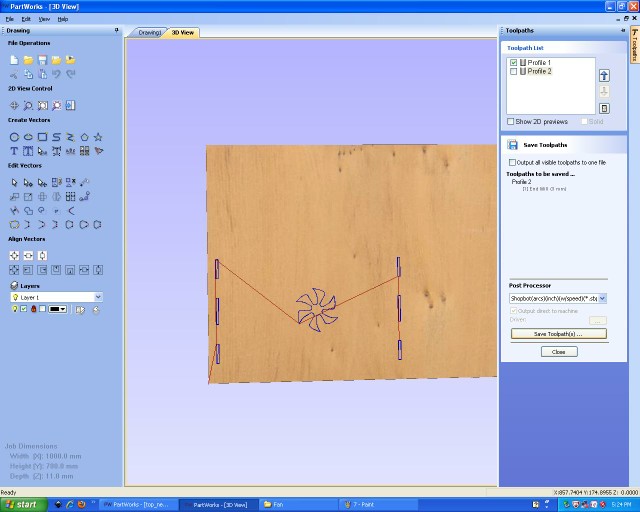Click the scissors cut icon

14,74
